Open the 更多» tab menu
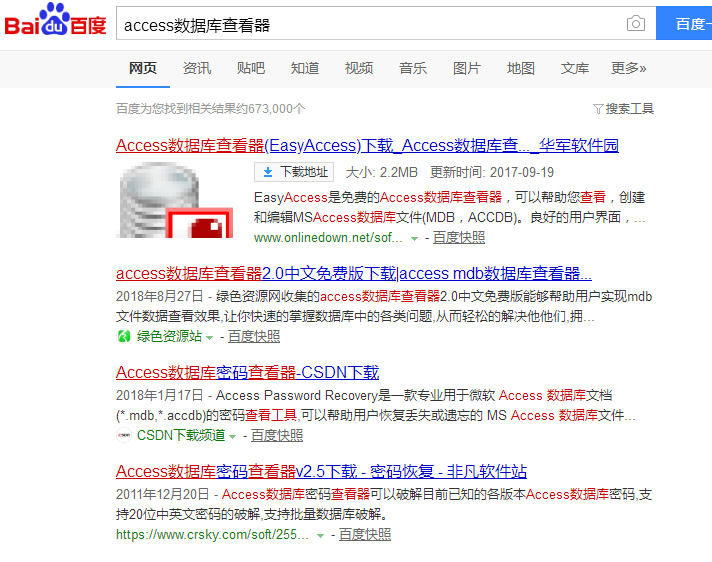Screen dimensions: 712x562 pyautogui.click(x=628, y=68)
